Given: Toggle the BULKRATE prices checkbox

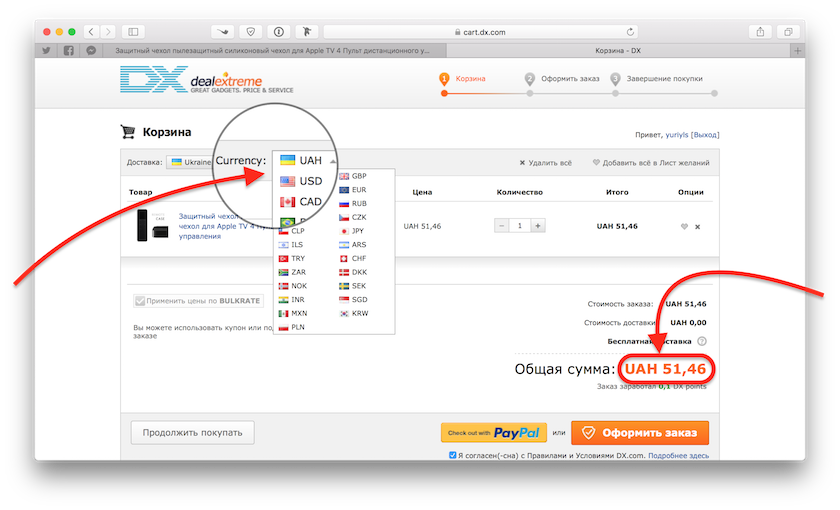Looking at the screenshot, I should [140, 301].
